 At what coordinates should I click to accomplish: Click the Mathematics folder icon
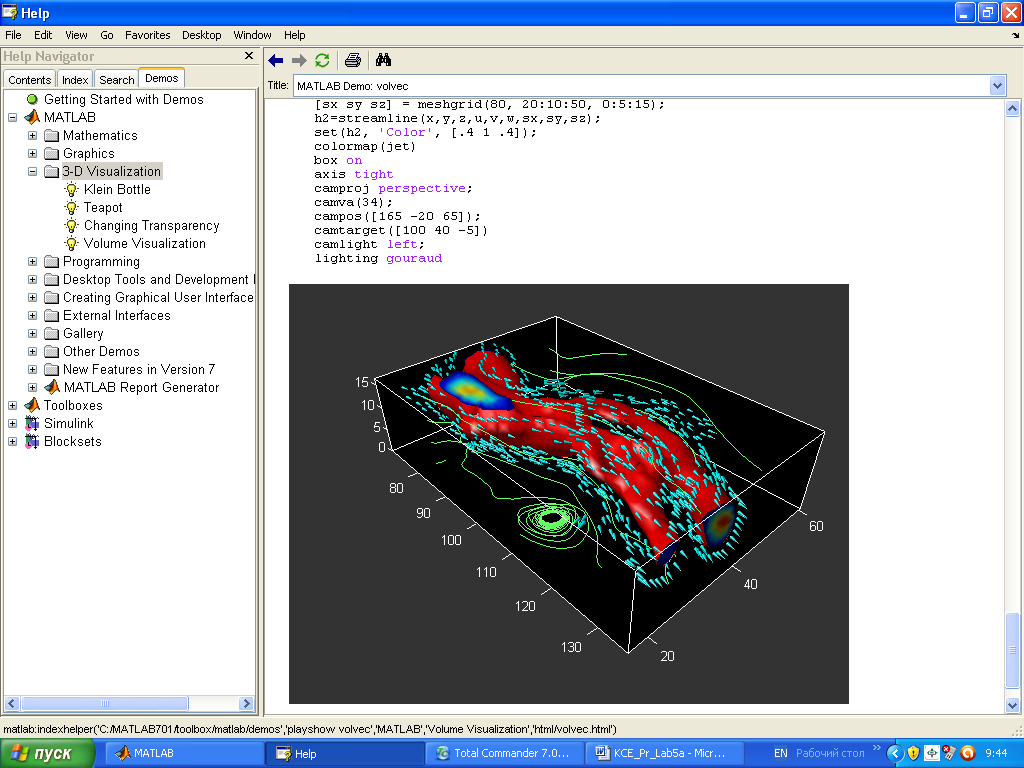click(52, 136)
